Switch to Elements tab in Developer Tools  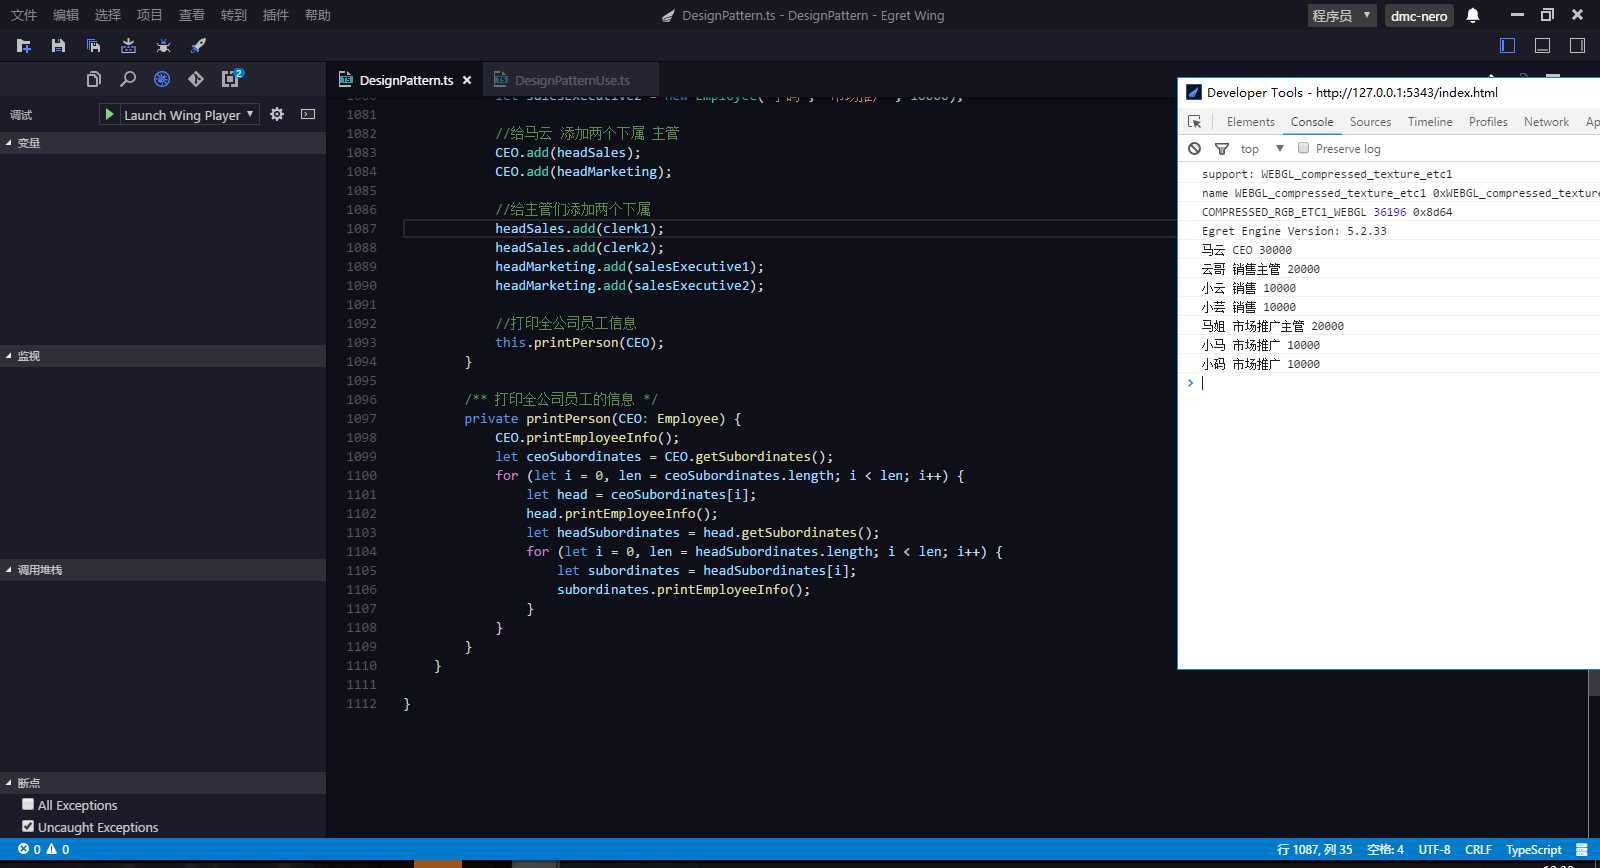(x=1250, y=122)
